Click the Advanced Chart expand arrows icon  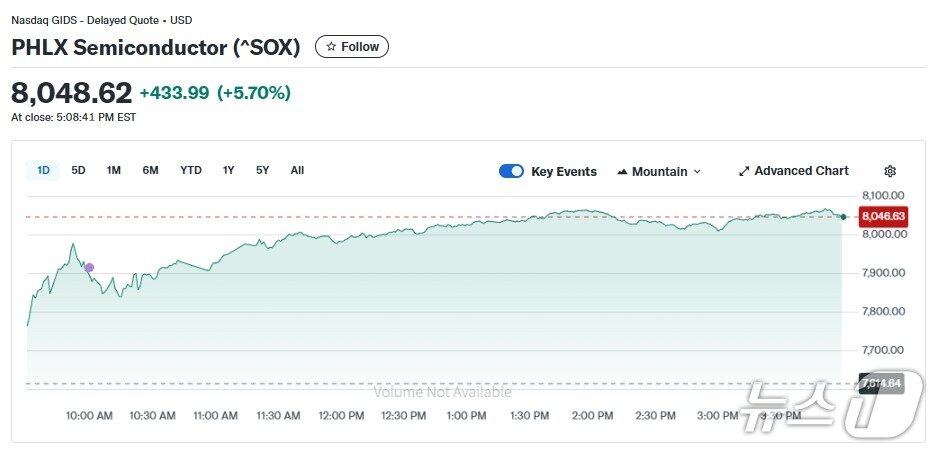point(744,171)
